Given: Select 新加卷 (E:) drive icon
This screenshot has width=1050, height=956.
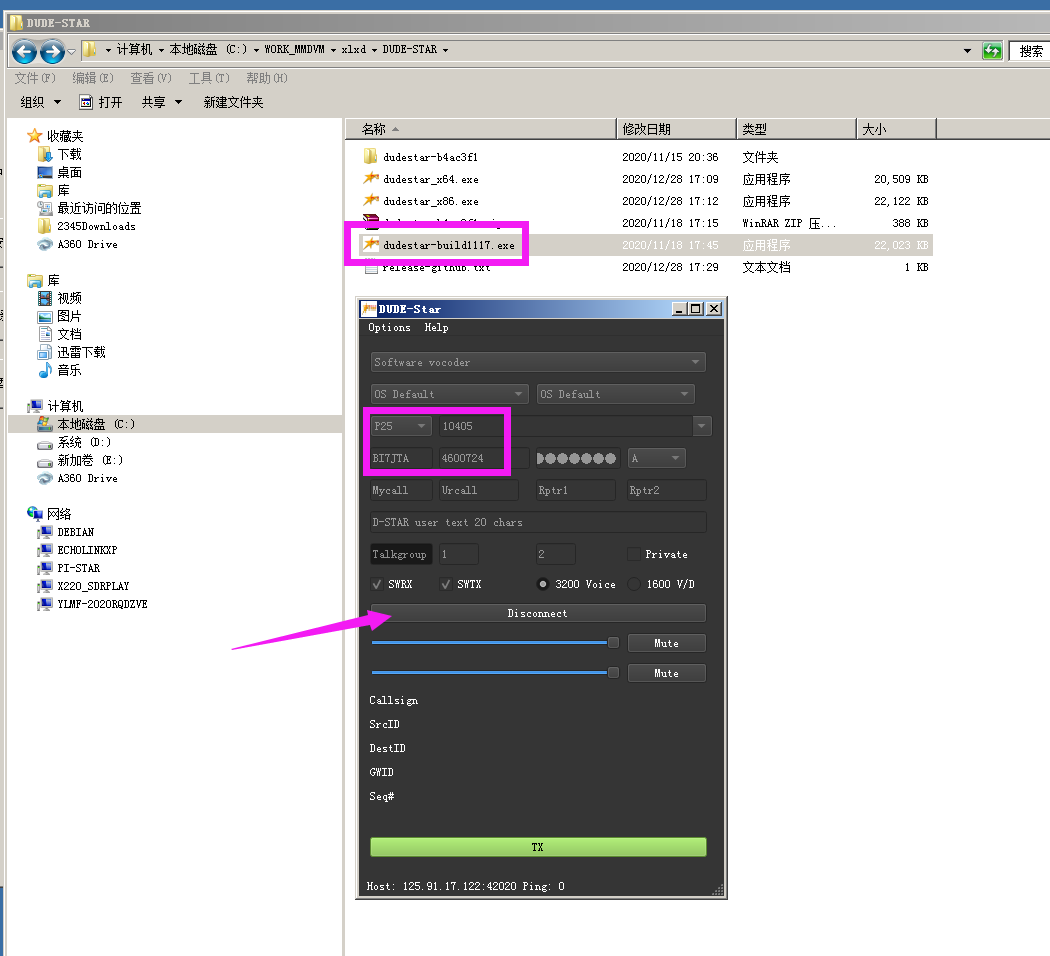Looking at the screenshot, I should coord(45,461).
